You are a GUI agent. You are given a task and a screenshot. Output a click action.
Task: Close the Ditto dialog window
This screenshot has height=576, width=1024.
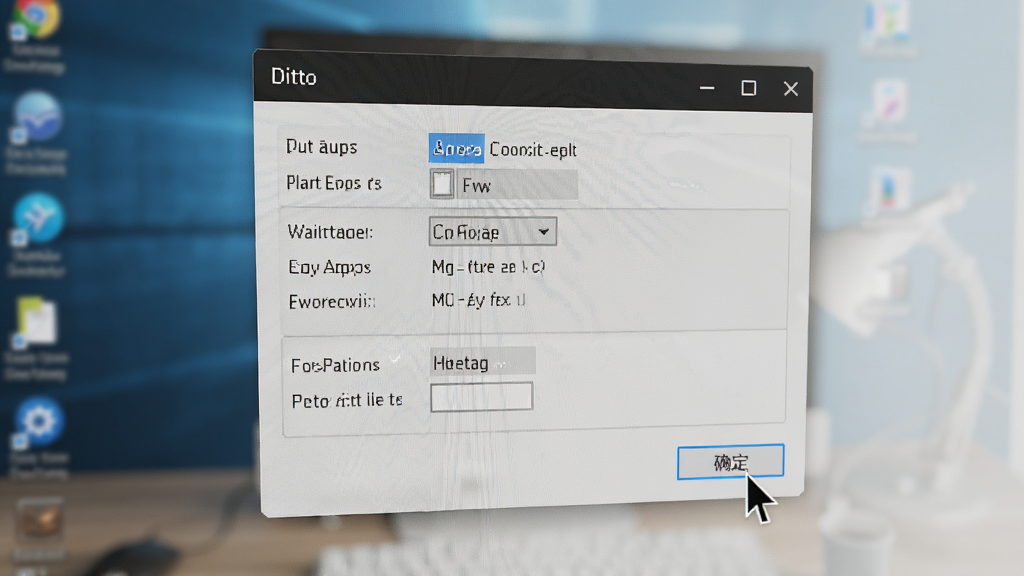pos(790,89)
